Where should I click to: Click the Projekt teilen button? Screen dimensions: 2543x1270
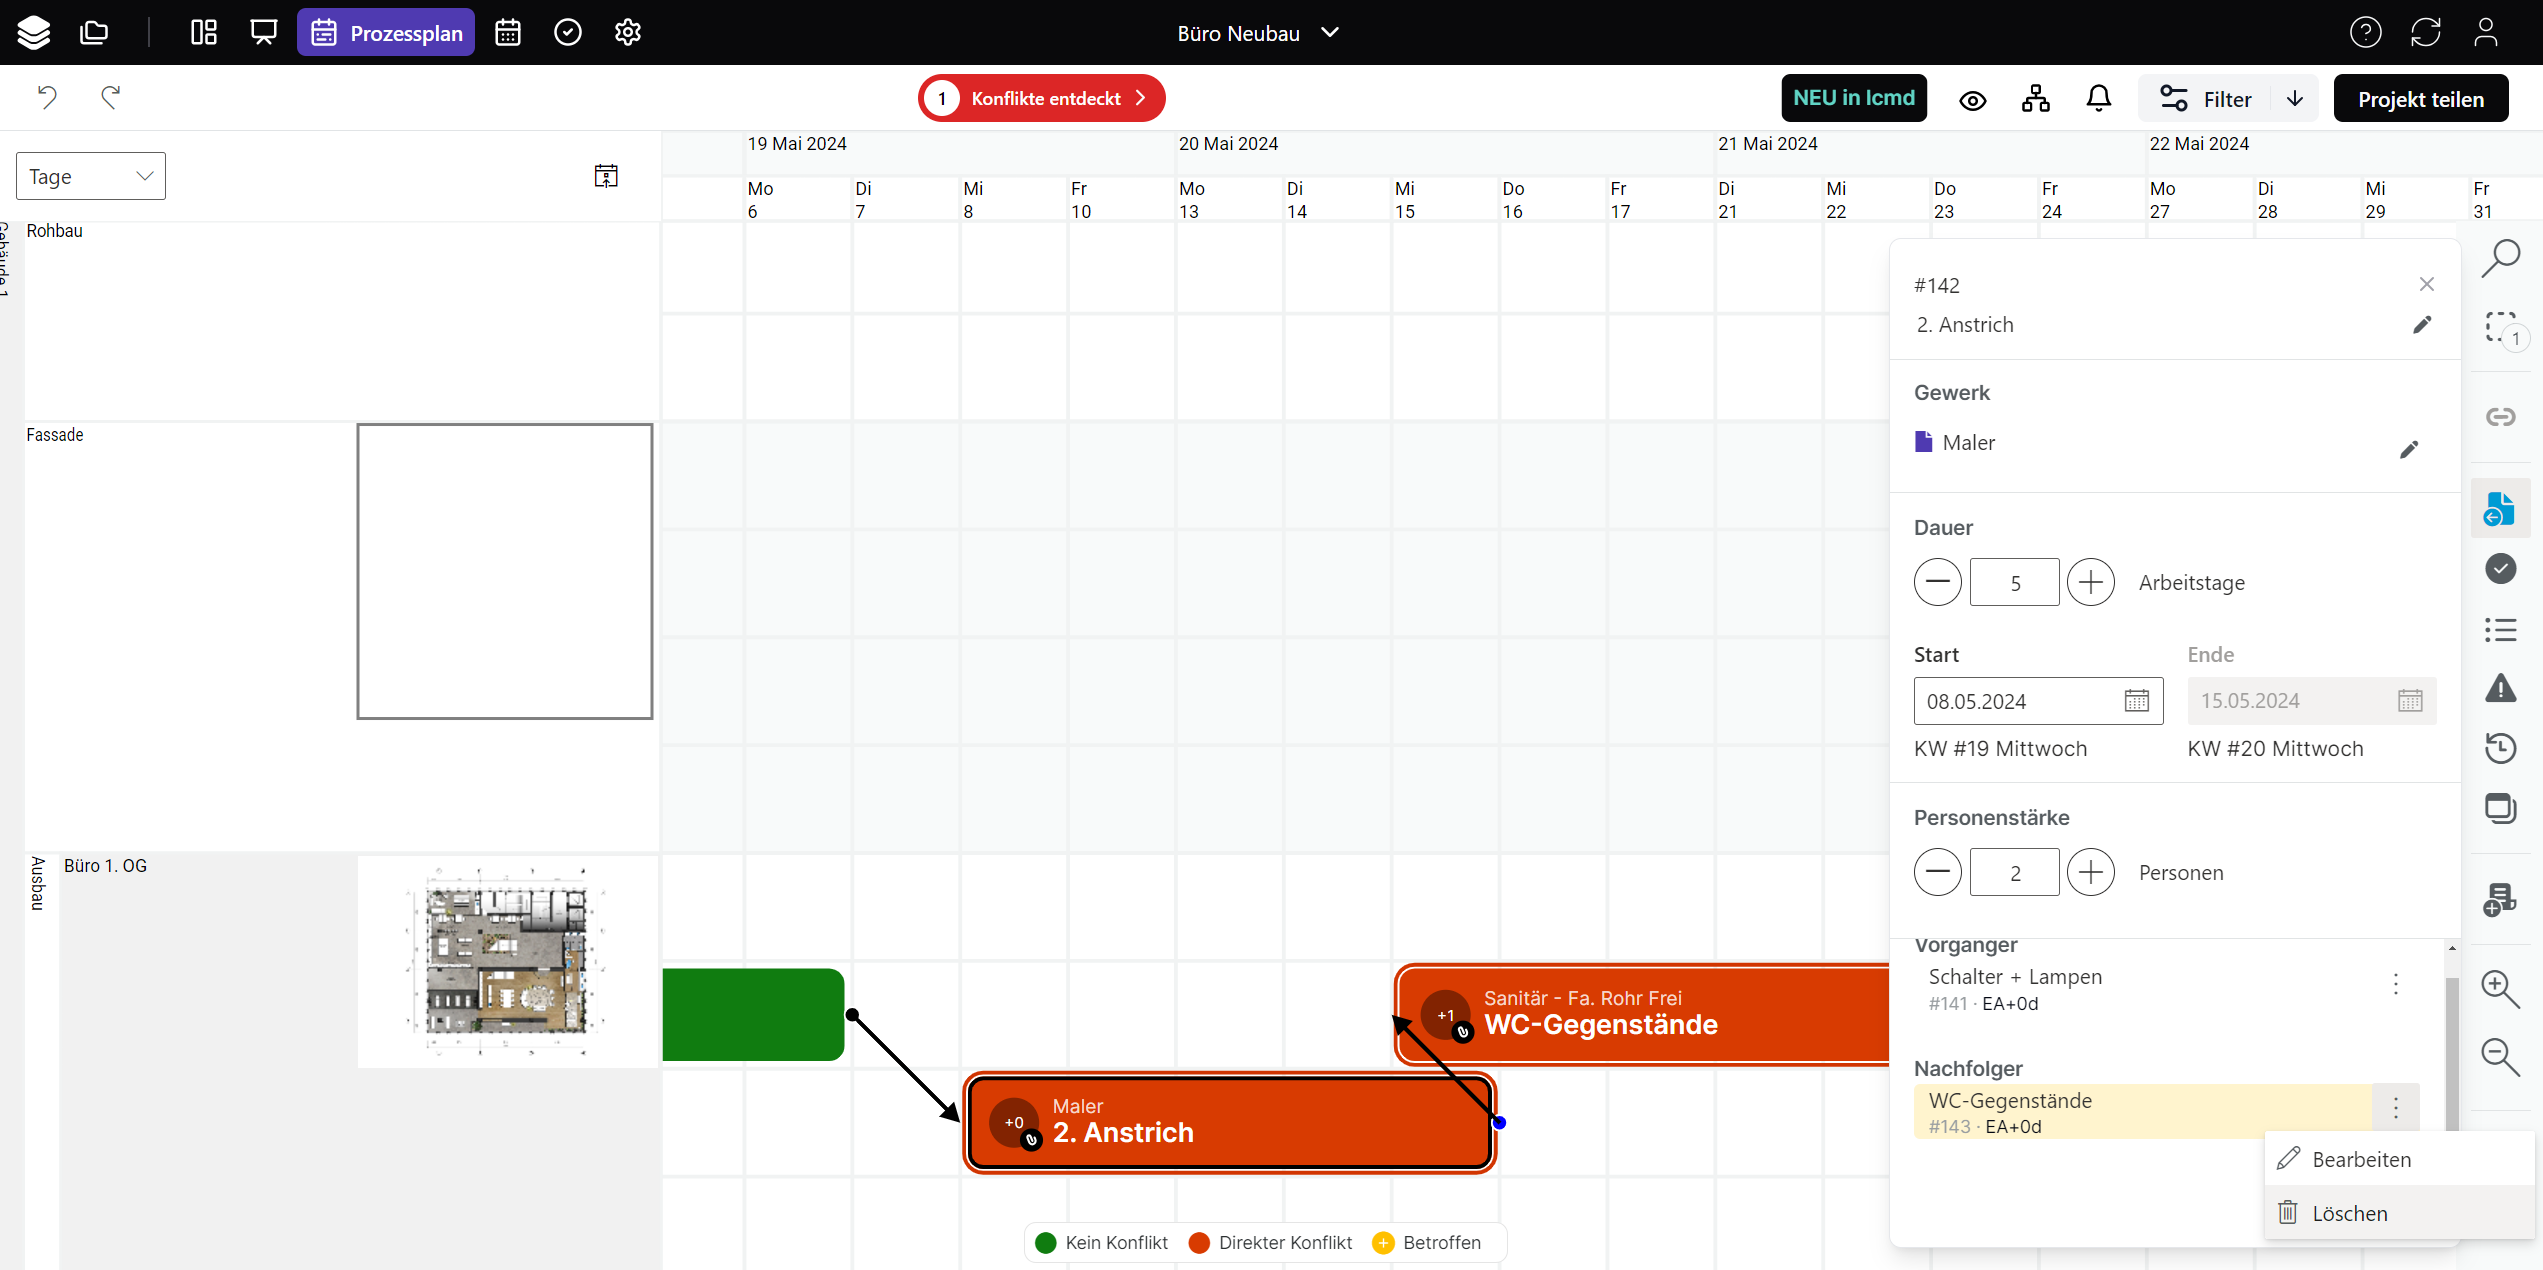coord(2420,99)
